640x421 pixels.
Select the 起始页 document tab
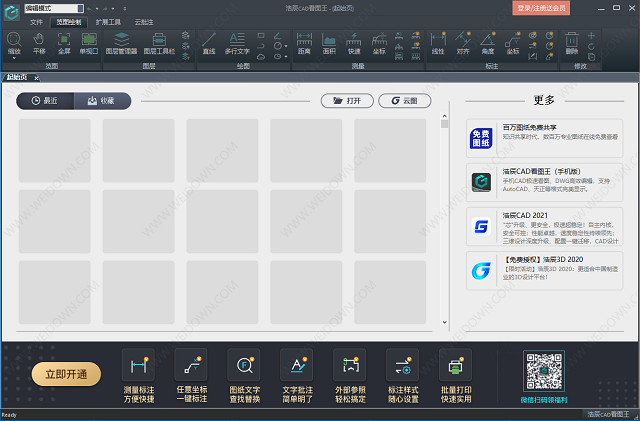(x=17, y=77)
